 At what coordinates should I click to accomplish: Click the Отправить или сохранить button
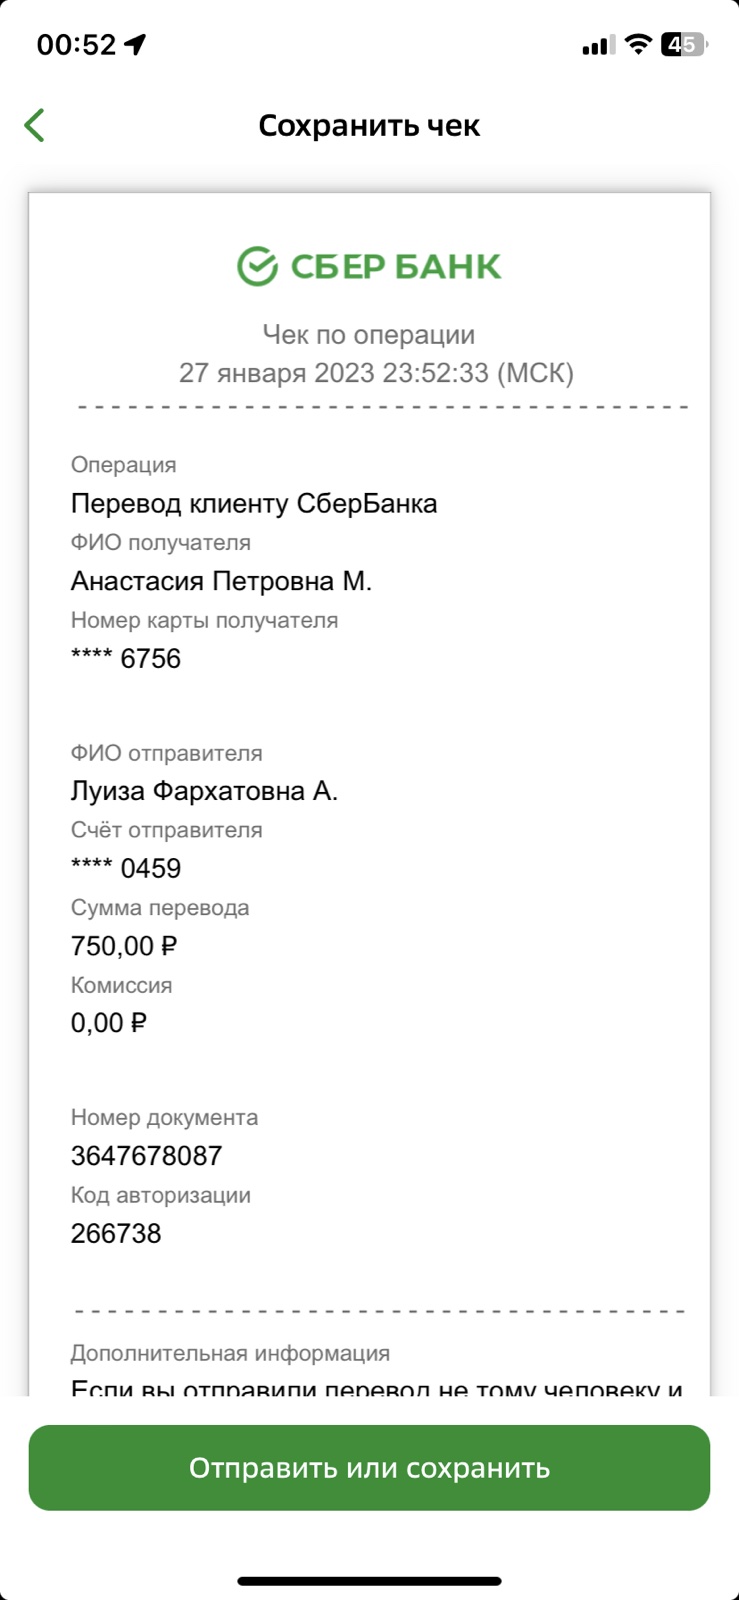pyautogui.click(x=369, y=1467)
